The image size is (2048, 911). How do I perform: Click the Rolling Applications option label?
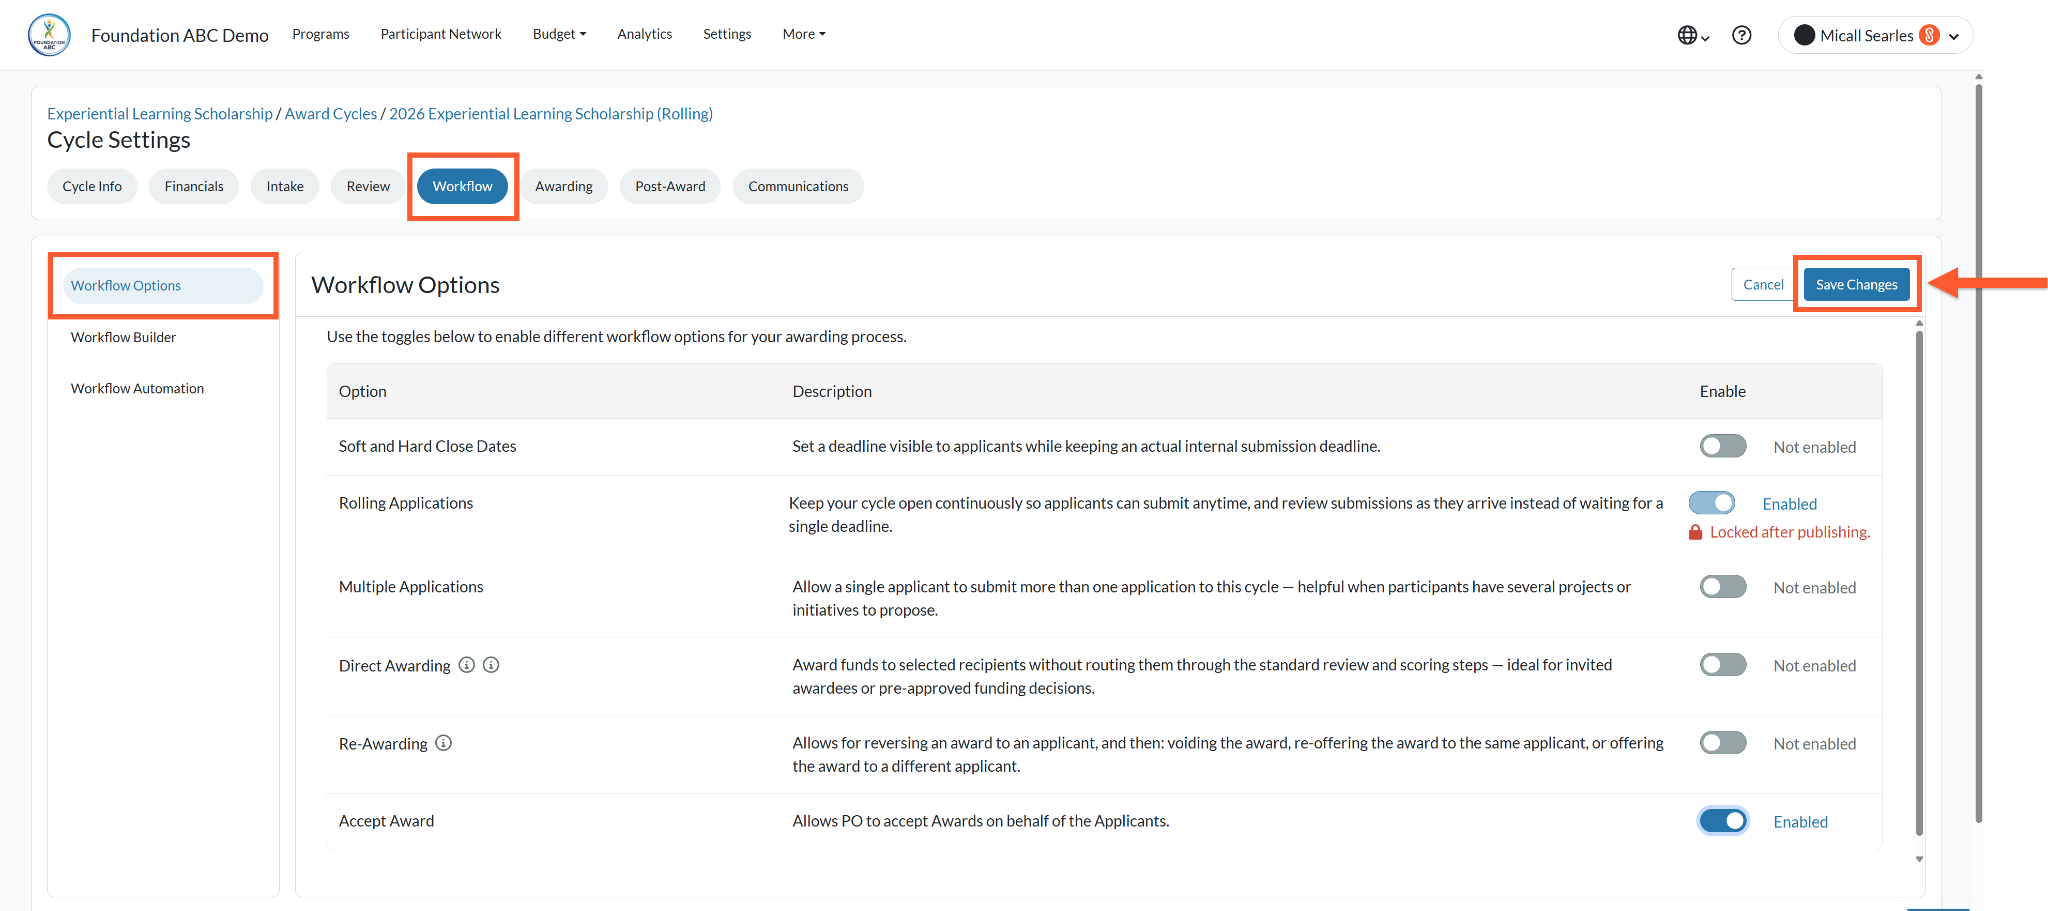point(405,503)
